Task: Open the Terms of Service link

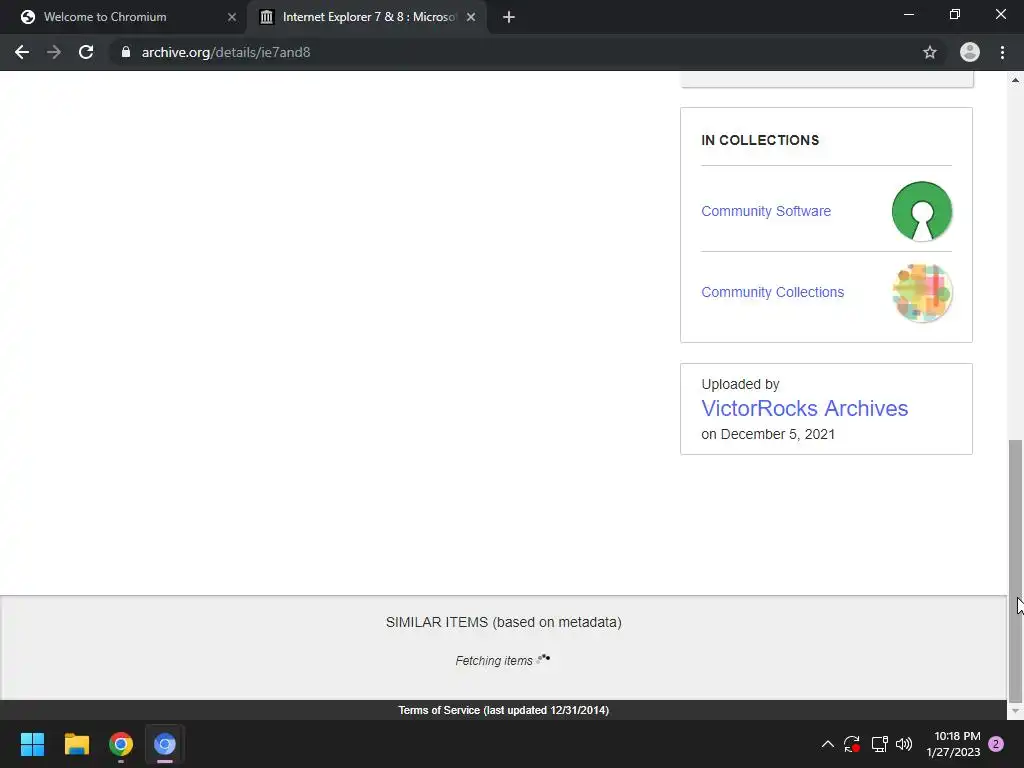Action: point(504,710)
